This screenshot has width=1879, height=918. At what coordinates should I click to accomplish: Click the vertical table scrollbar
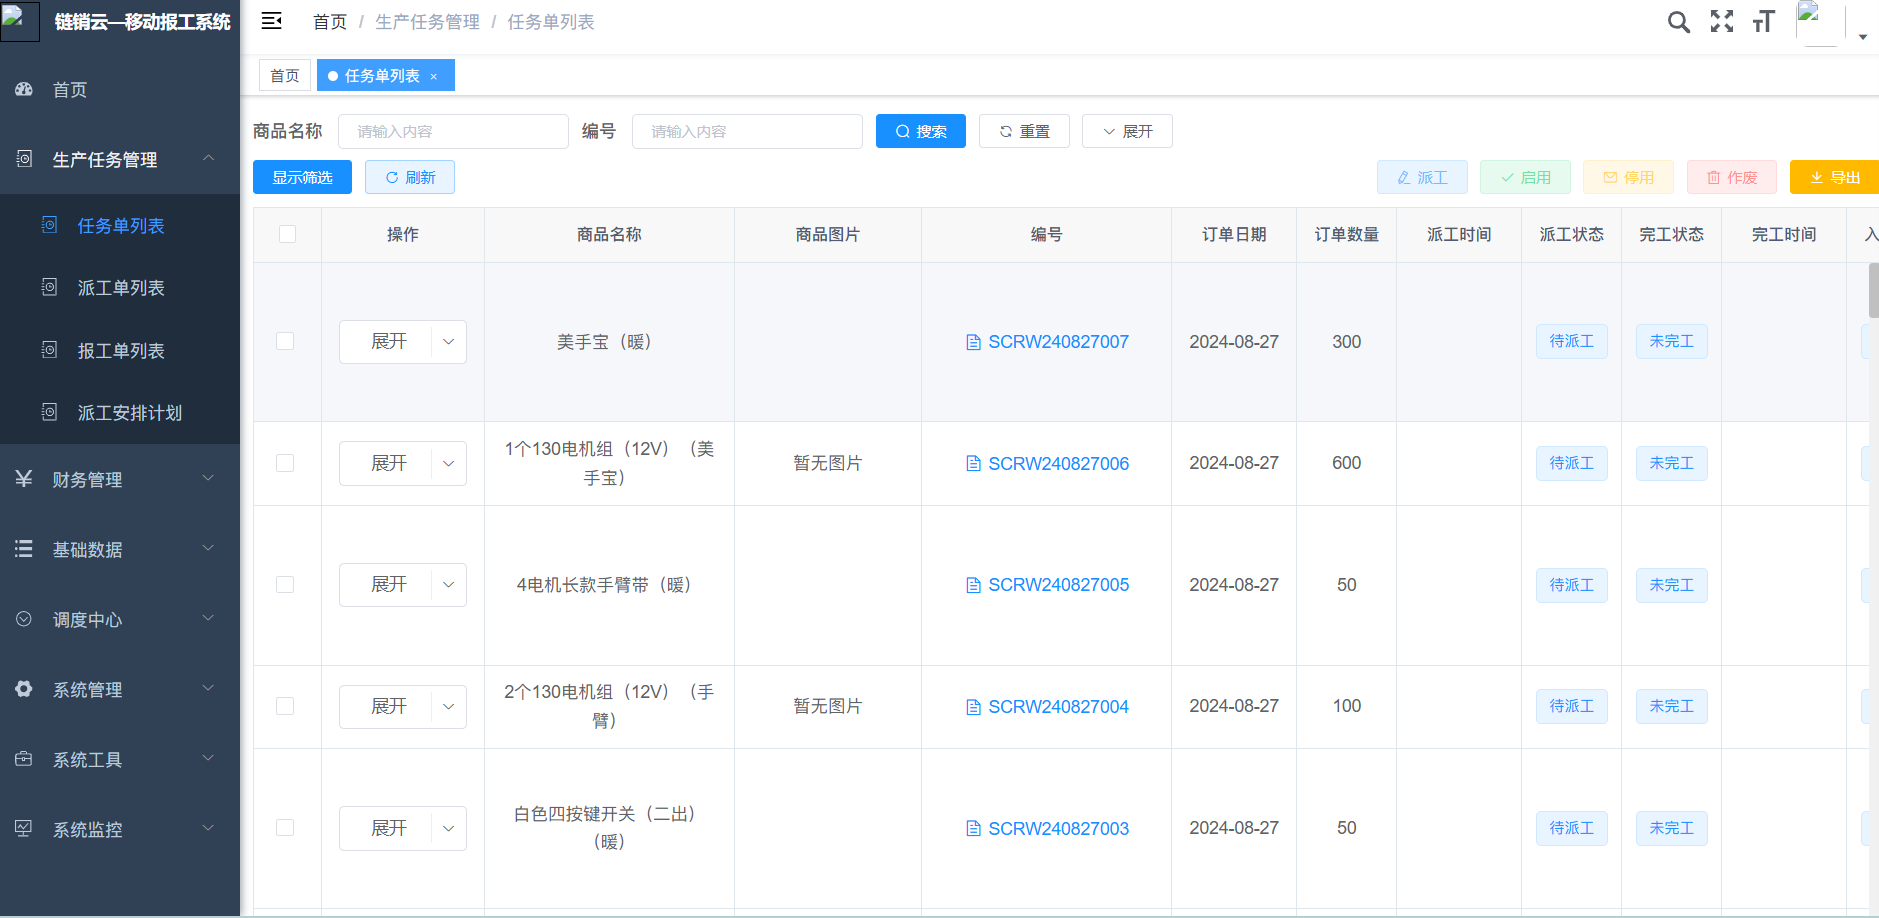click(x=1873, y=290)
